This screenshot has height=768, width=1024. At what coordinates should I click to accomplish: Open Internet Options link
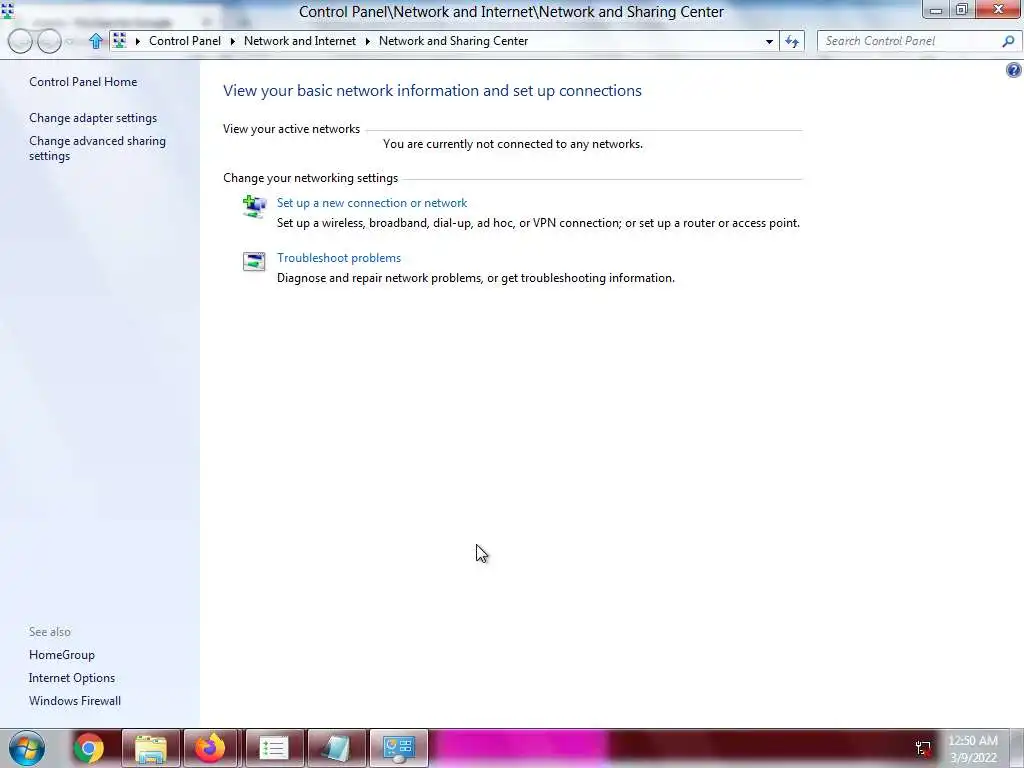point(72,678)
